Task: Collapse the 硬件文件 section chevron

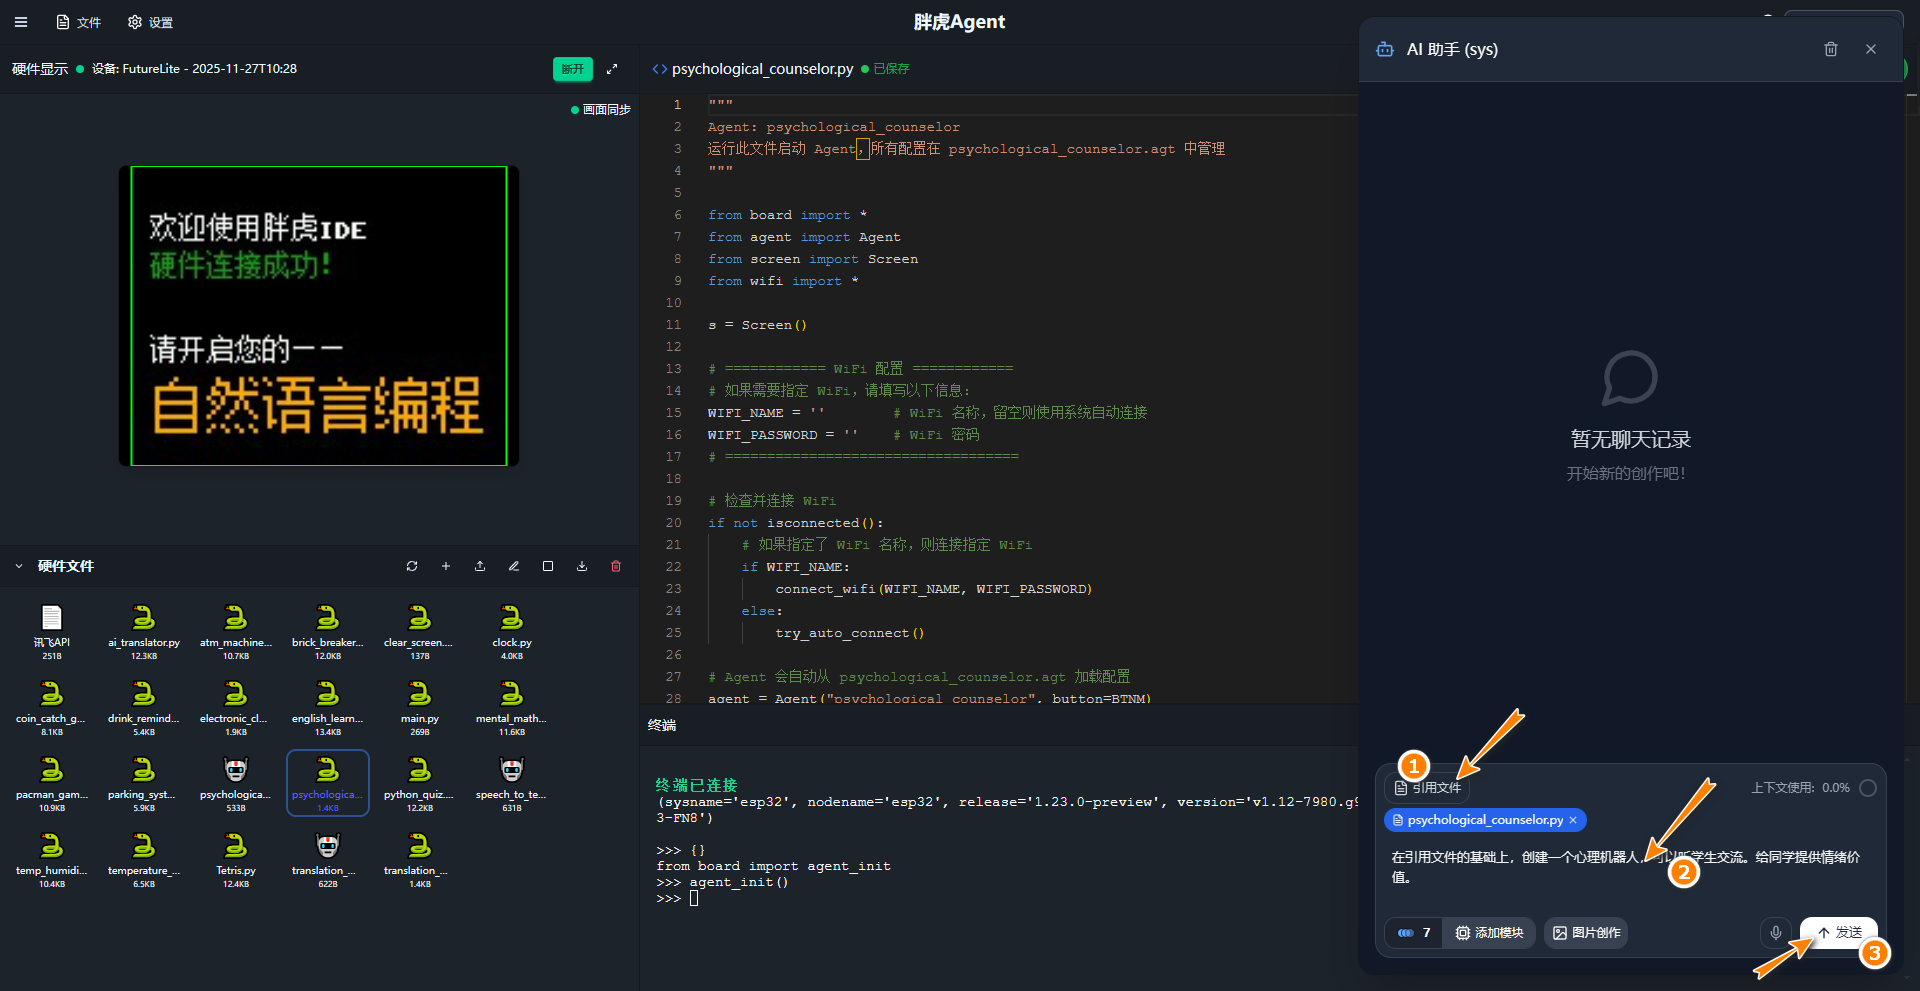Action: tap(19, 566)
